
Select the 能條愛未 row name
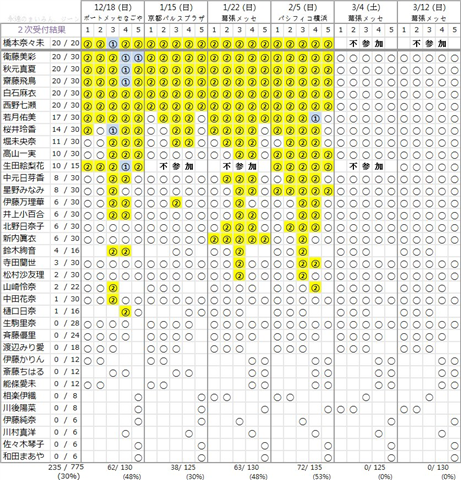click(19, 384)
